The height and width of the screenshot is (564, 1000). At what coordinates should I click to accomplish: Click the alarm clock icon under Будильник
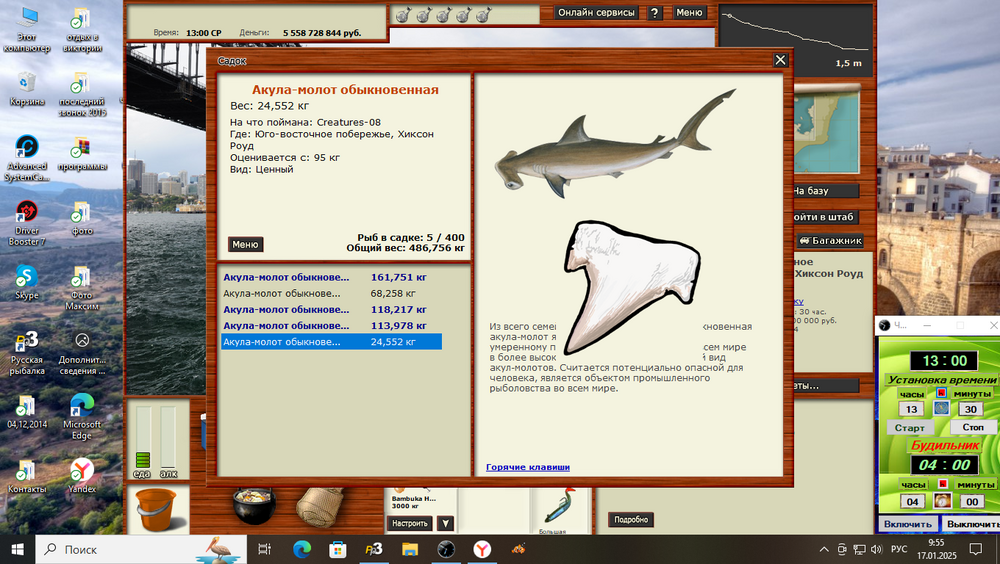point(940,501)
